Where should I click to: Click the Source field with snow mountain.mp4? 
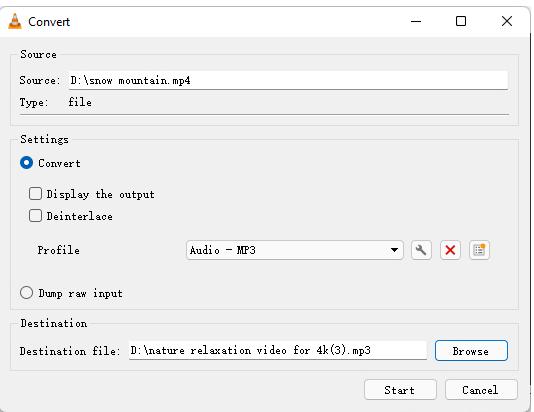click(288, 80)
